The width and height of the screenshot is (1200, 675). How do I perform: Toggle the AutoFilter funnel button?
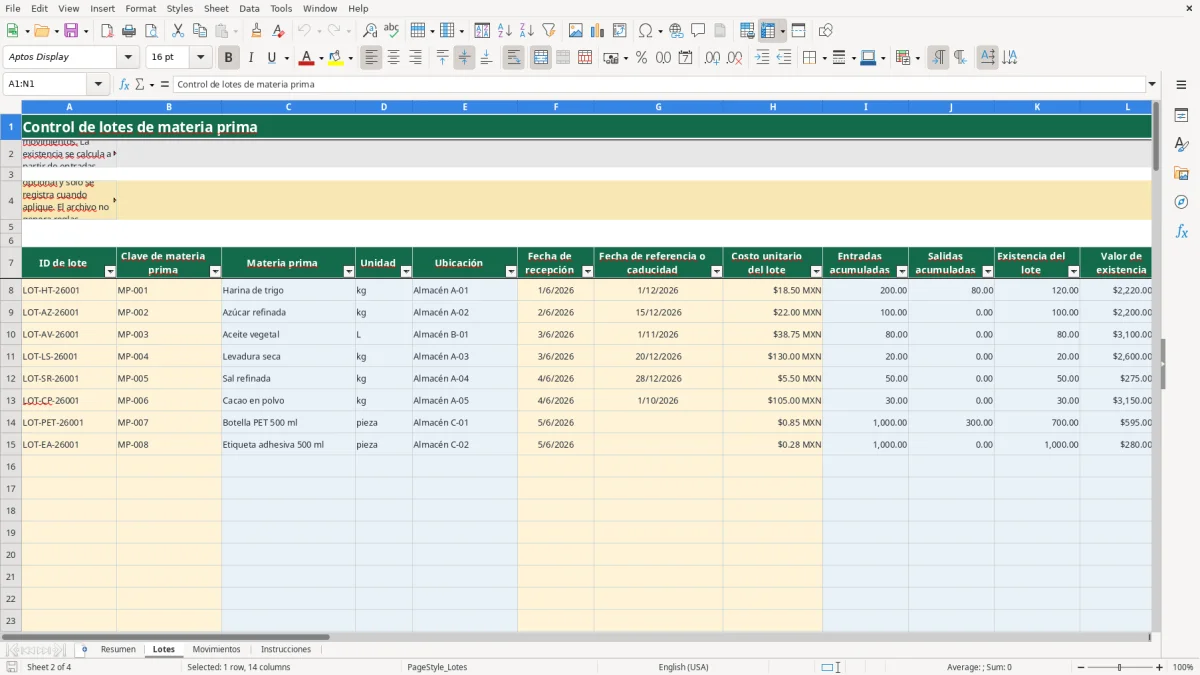click(x=548, y=31)
